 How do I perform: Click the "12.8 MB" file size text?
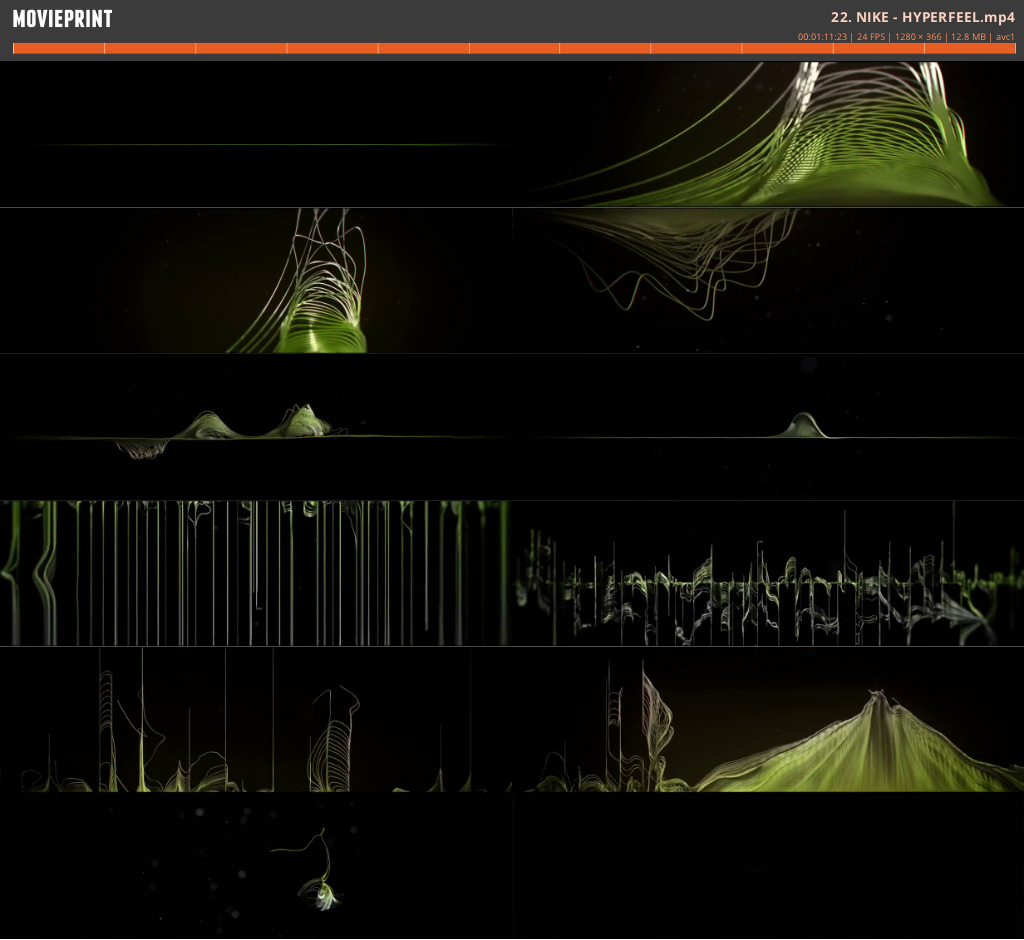pyautogui.click(x=968, y=37)
